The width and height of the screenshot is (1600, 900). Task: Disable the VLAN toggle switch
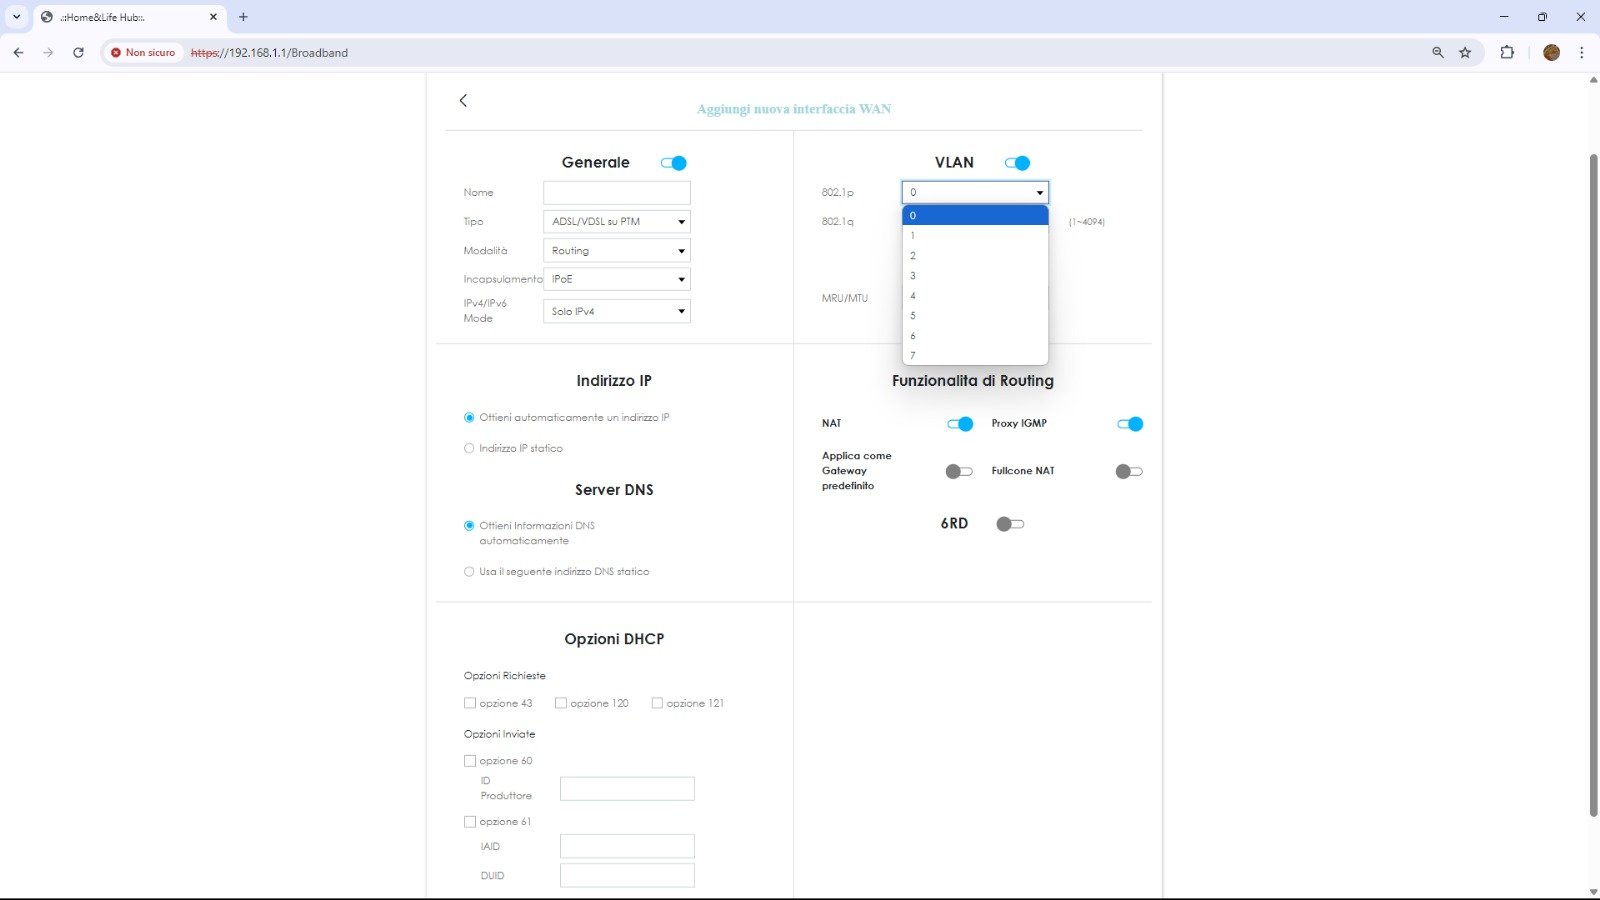click(x=1017, y=163)
